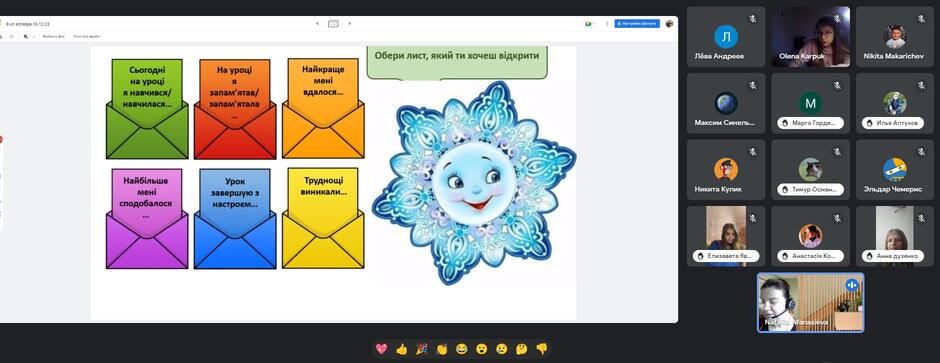Select Илья Аптухов participant avatar
Viewport: 940px width, 363px height.
tap(894, 103)
